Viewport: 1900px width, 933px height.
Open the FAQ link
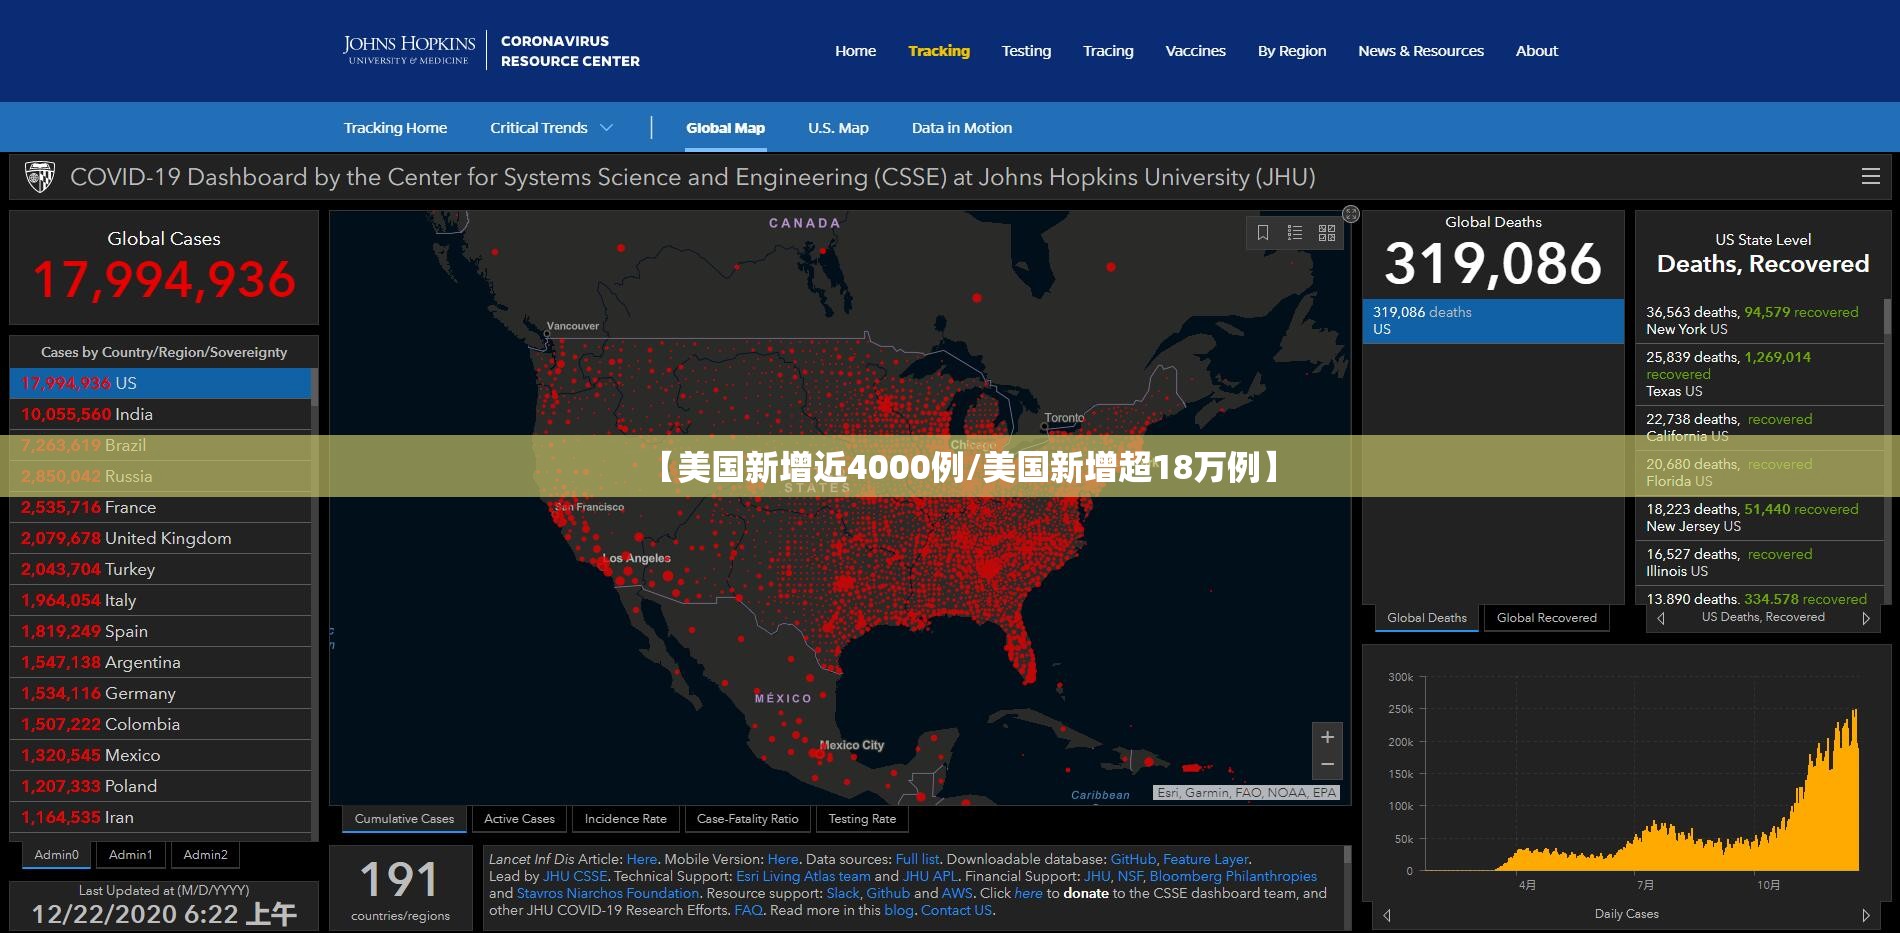(x=748, y=910)
